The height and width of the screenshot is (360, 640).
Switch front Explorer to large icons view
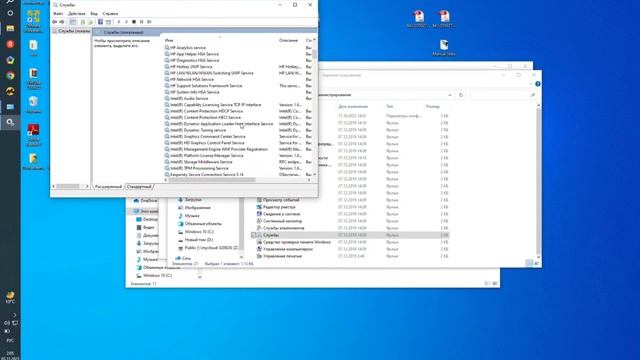pos(536,263)
